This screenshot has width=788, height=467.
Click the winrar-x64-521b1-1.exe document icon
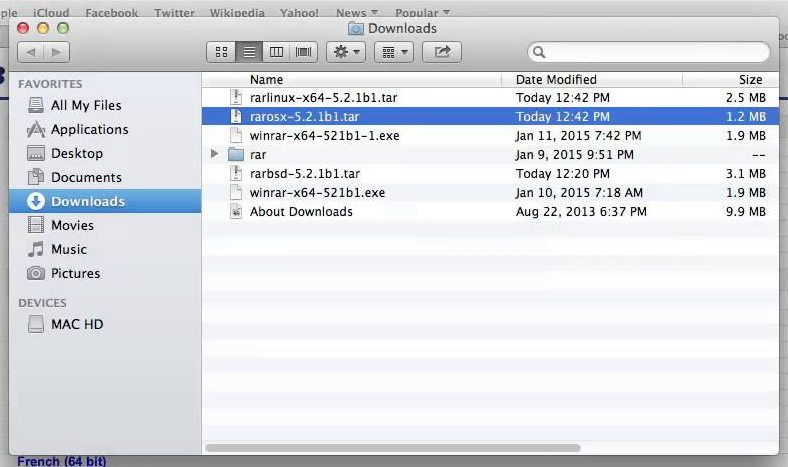coord(236,135)
